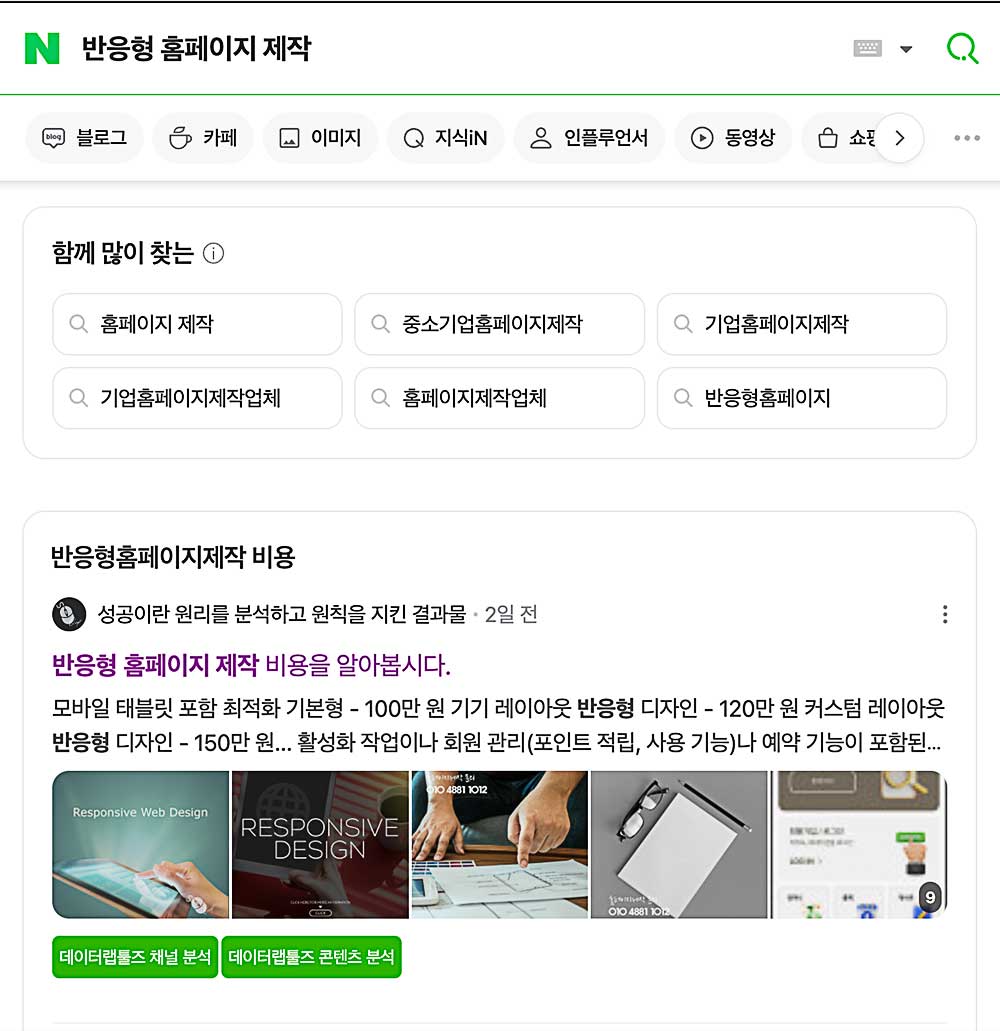Switch to the 블로그 tab
The image size is (1000, 1031).
(x=84, y=138)
